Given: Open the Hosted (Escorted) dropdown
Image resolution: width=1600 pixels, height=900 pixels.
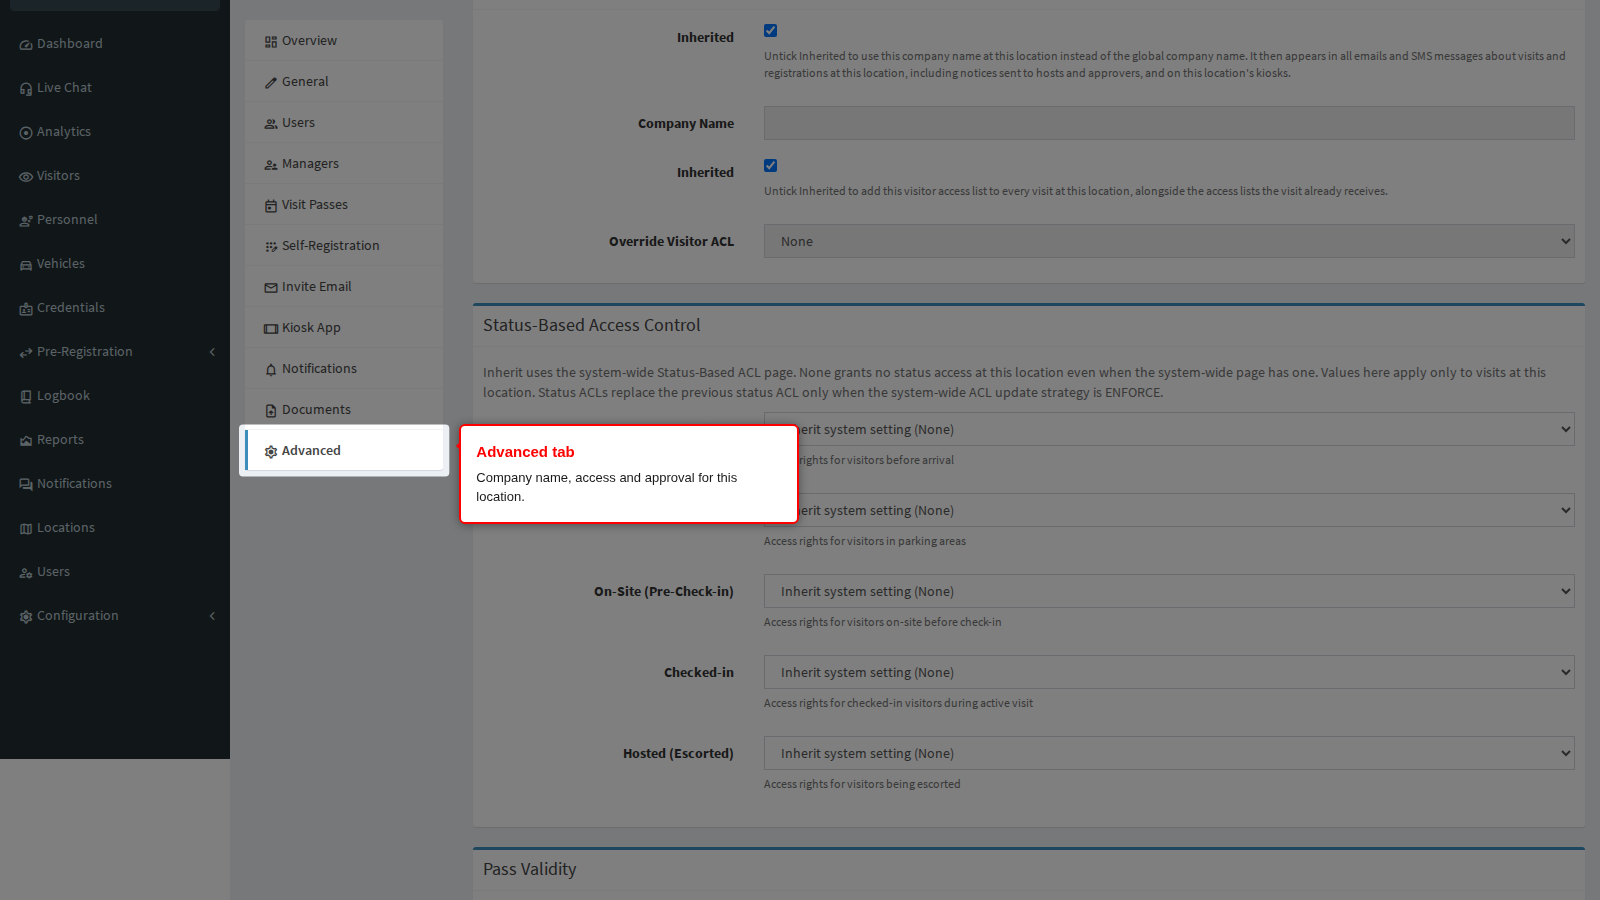Looking at the screenshot, I should (1169, 753).
